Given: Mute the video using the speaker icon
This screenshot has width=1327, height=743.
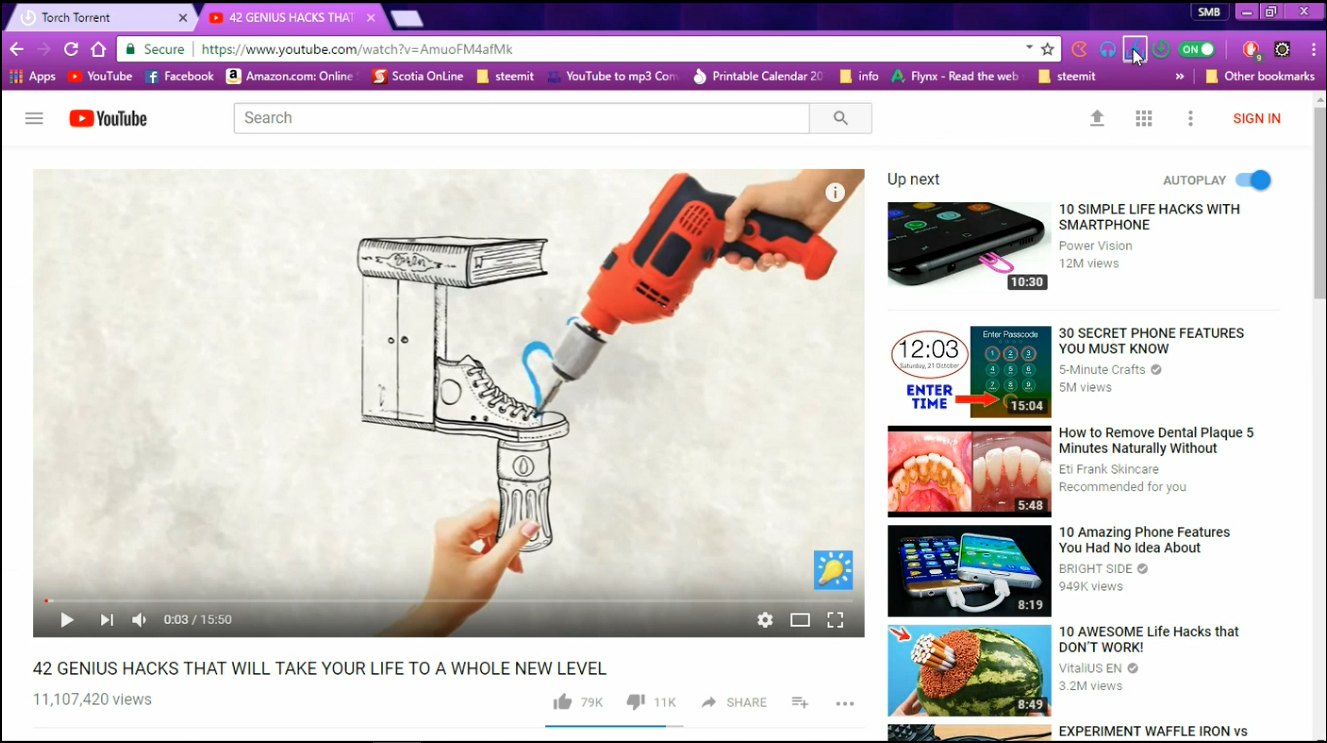Looking at the screenshot, I should [139, 620].
